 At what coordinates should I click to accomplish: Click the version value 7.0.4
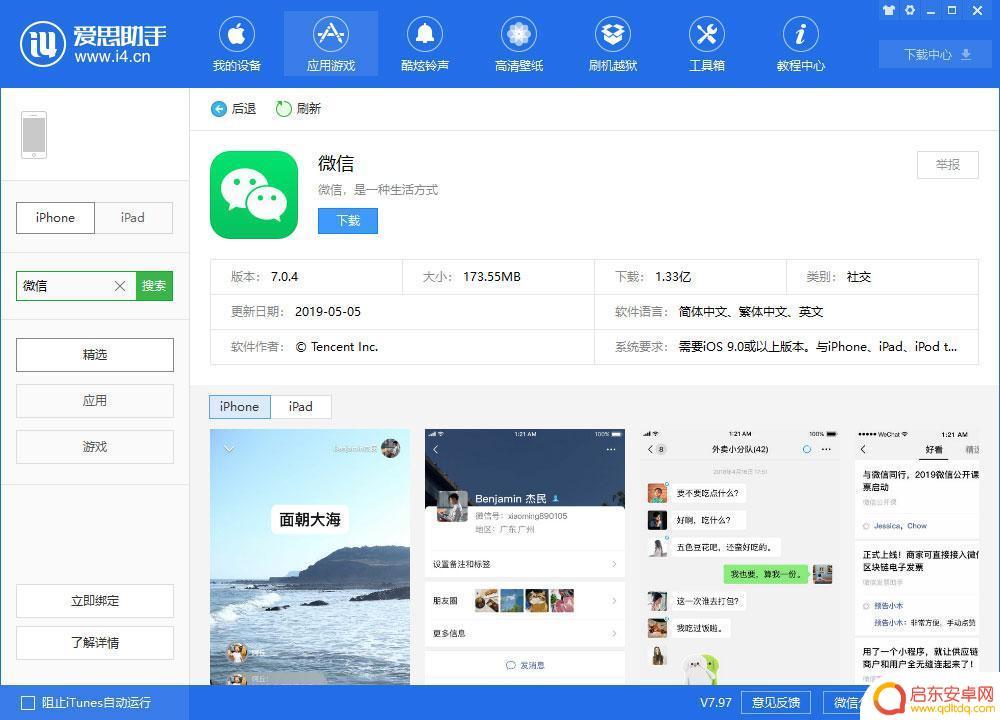(284, 277)
